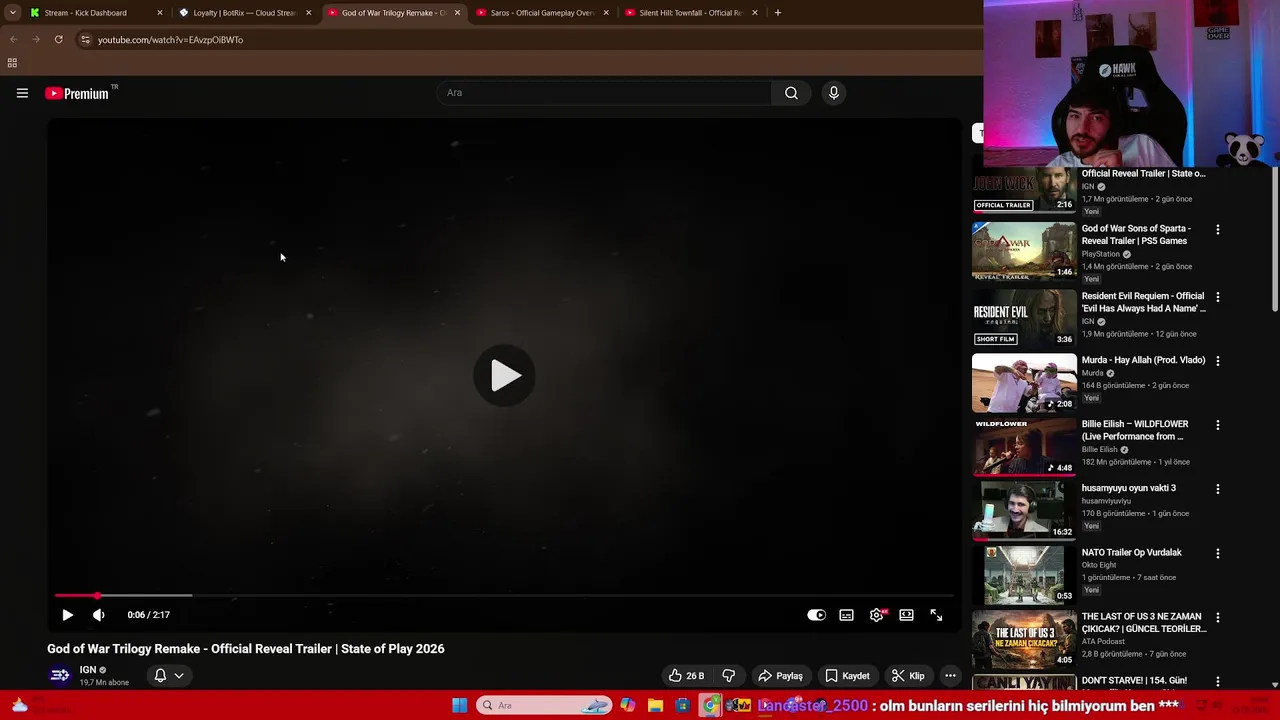Click the Windows taskbar search box

(544, 705)
